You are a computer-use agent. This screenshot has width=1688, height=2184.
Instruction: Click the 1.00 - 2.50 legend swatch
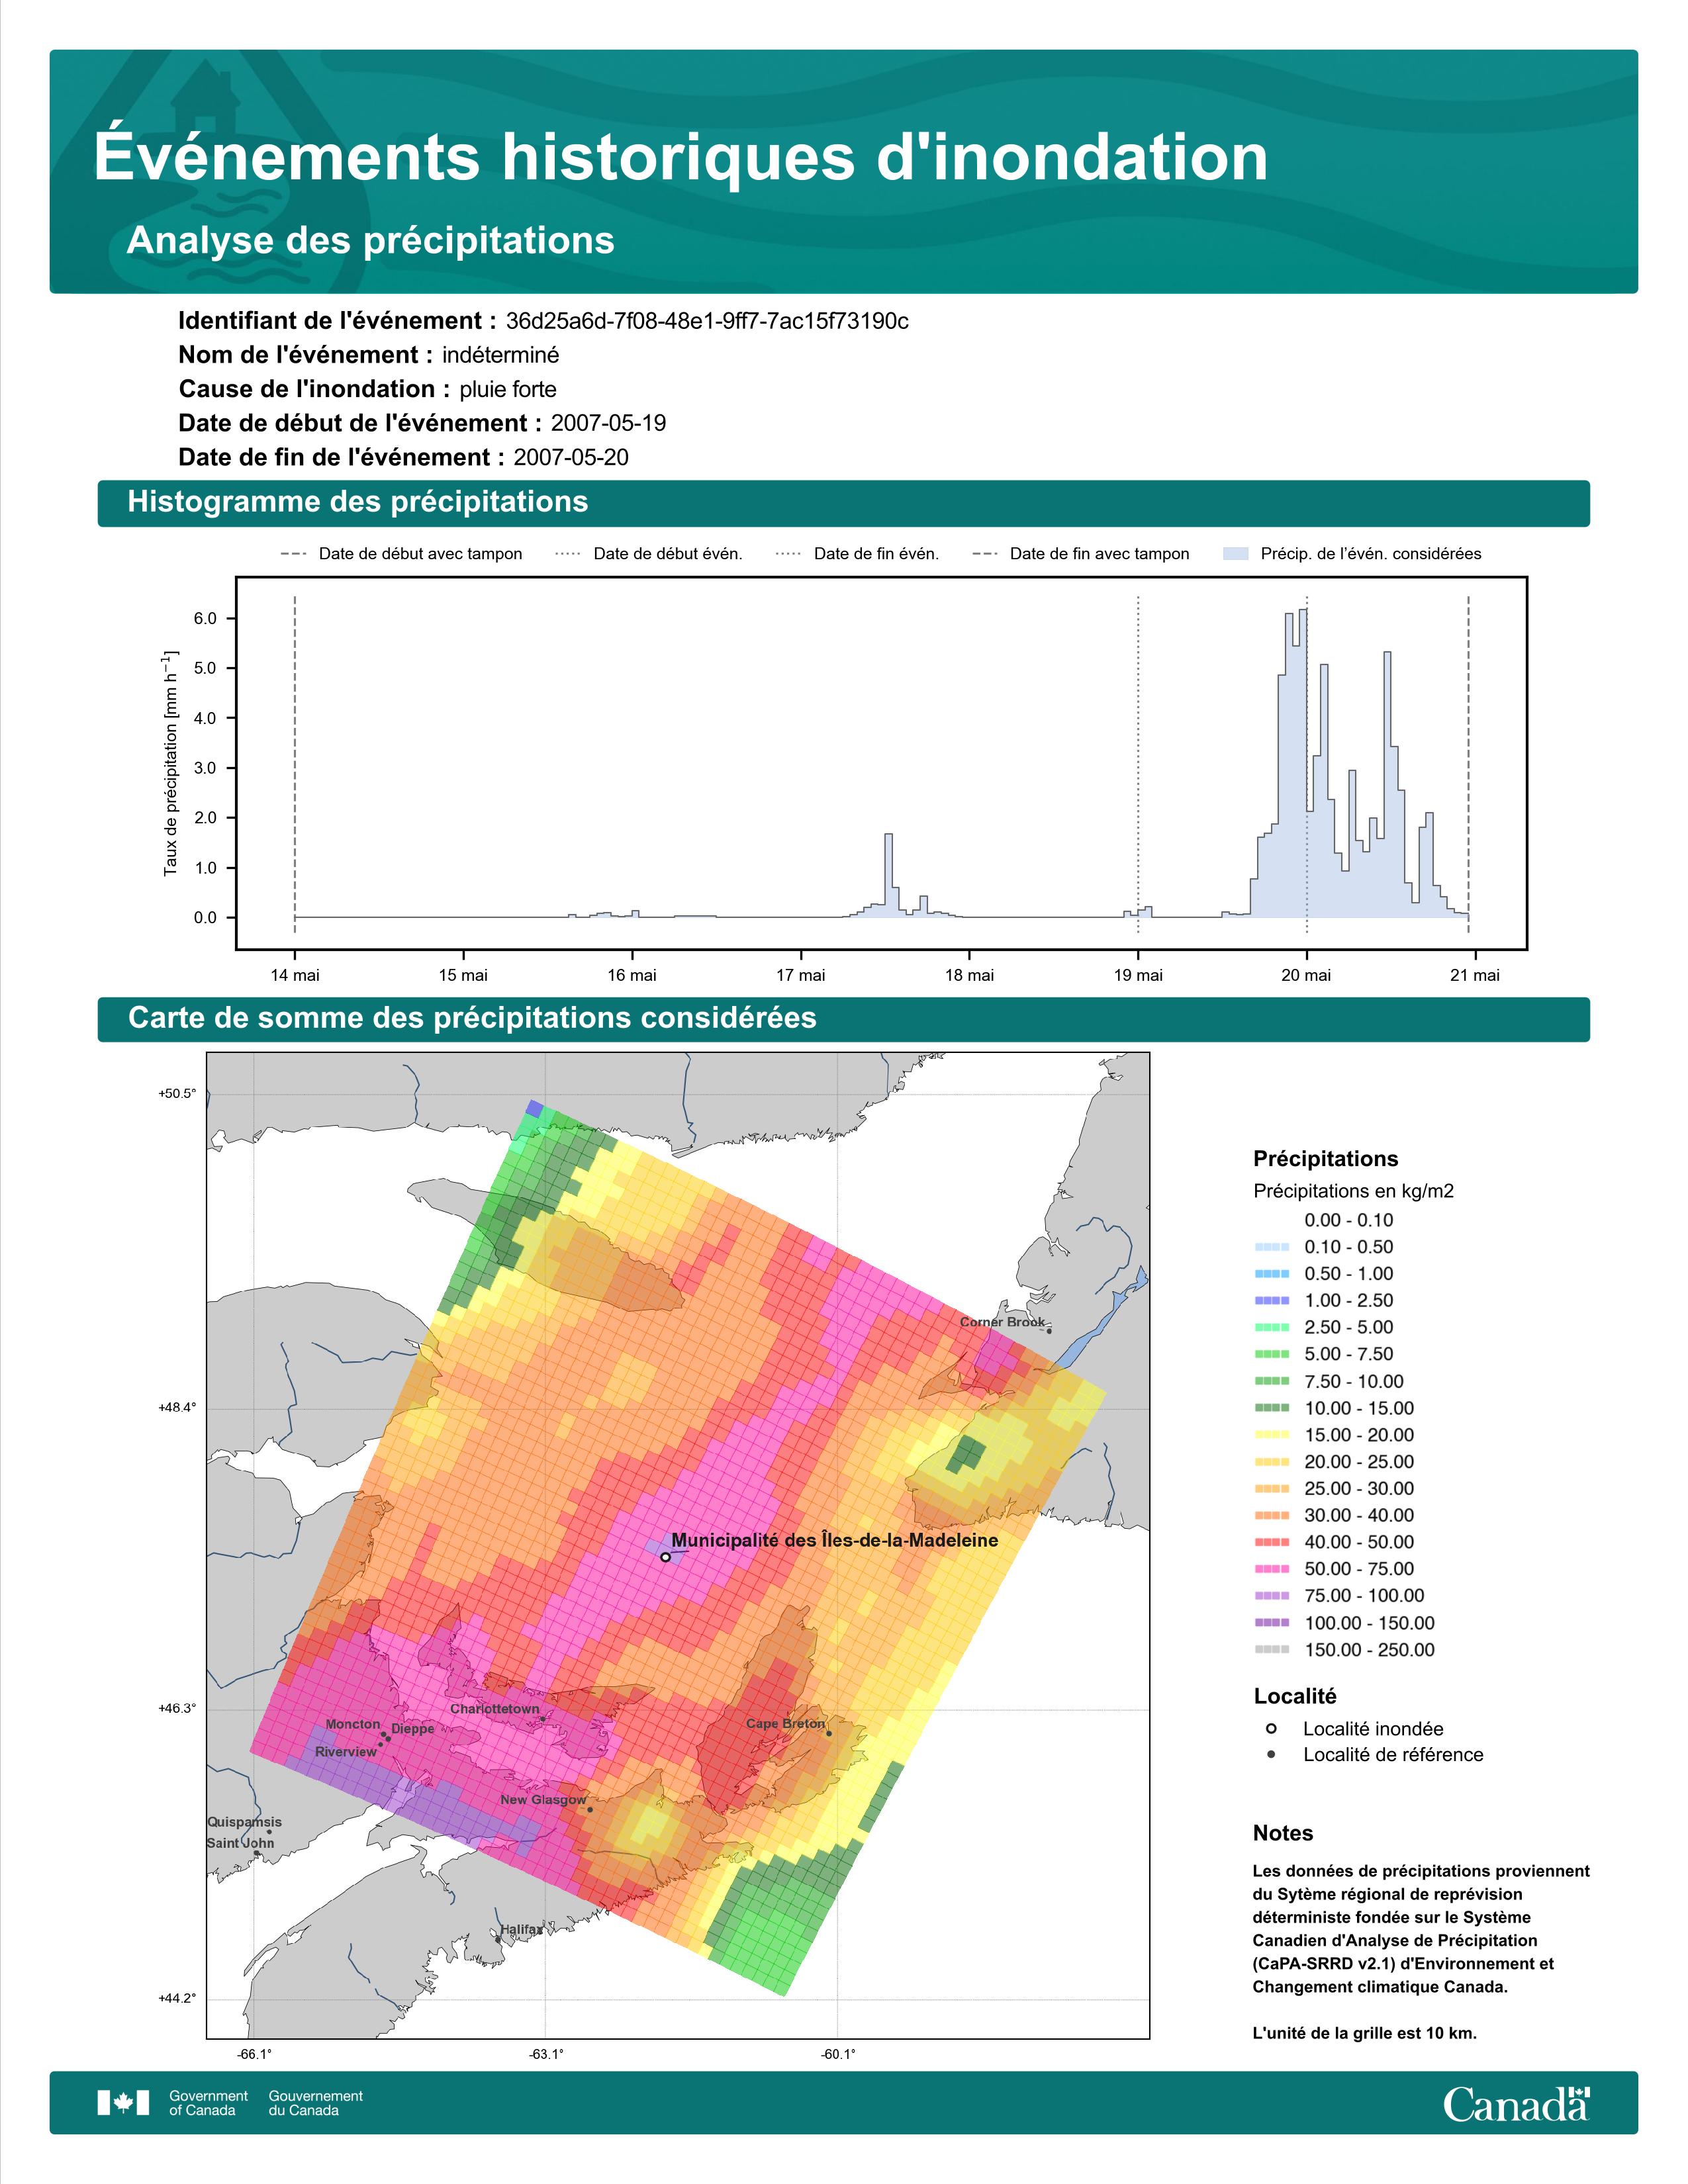(x=1271, y=1300)
